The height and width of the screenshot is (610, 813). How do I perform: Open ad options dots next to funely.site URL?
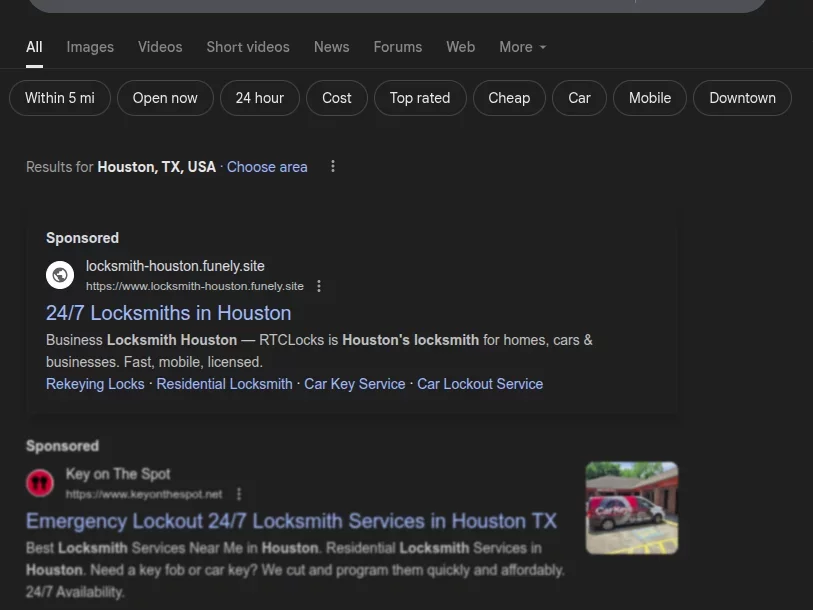tap(319, 286)
